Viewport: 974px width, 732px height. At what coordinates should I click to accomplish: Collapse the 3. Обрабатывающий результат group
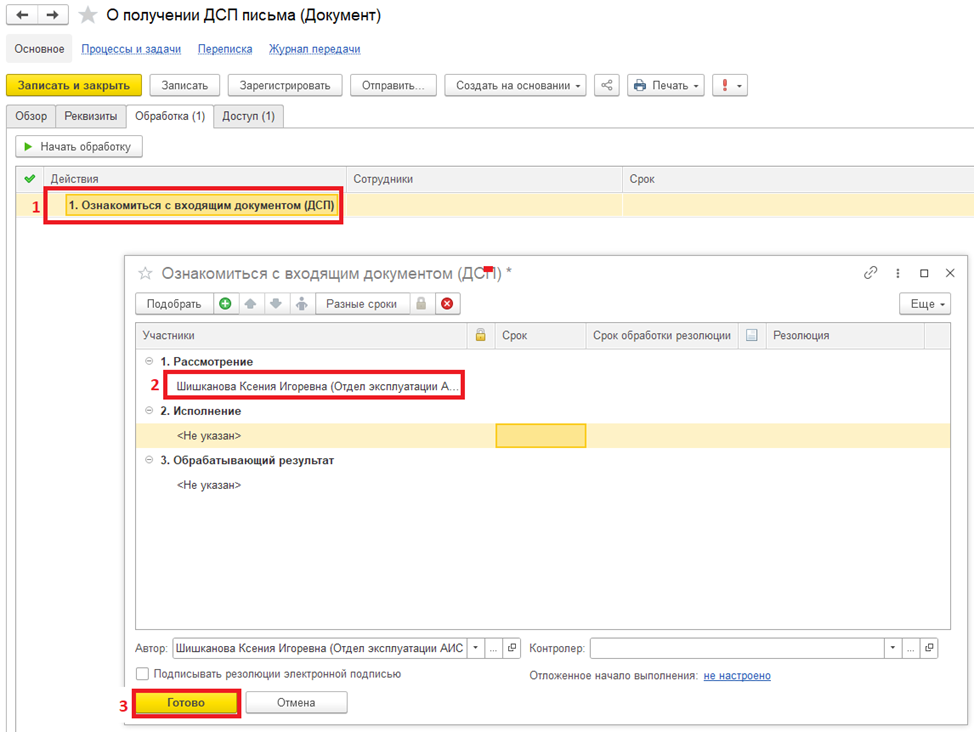(x=150, y=461)
